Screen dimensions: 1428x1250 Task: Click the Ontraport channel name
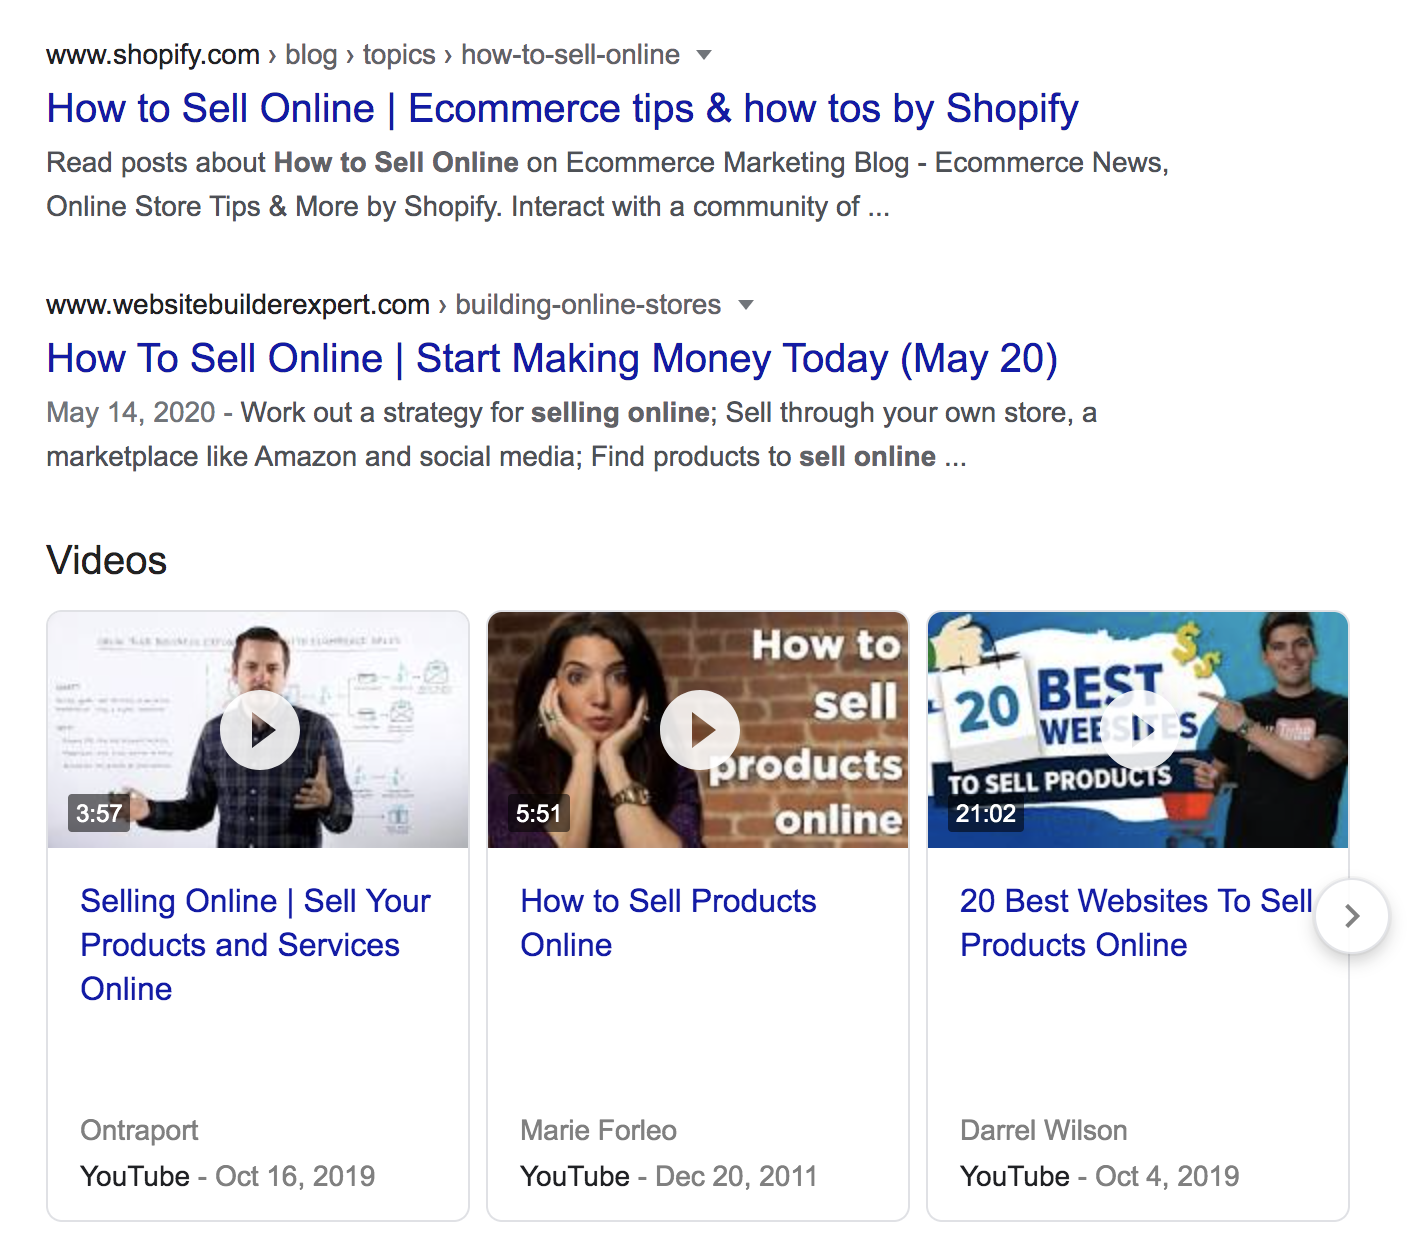(x=139, y=1131)
